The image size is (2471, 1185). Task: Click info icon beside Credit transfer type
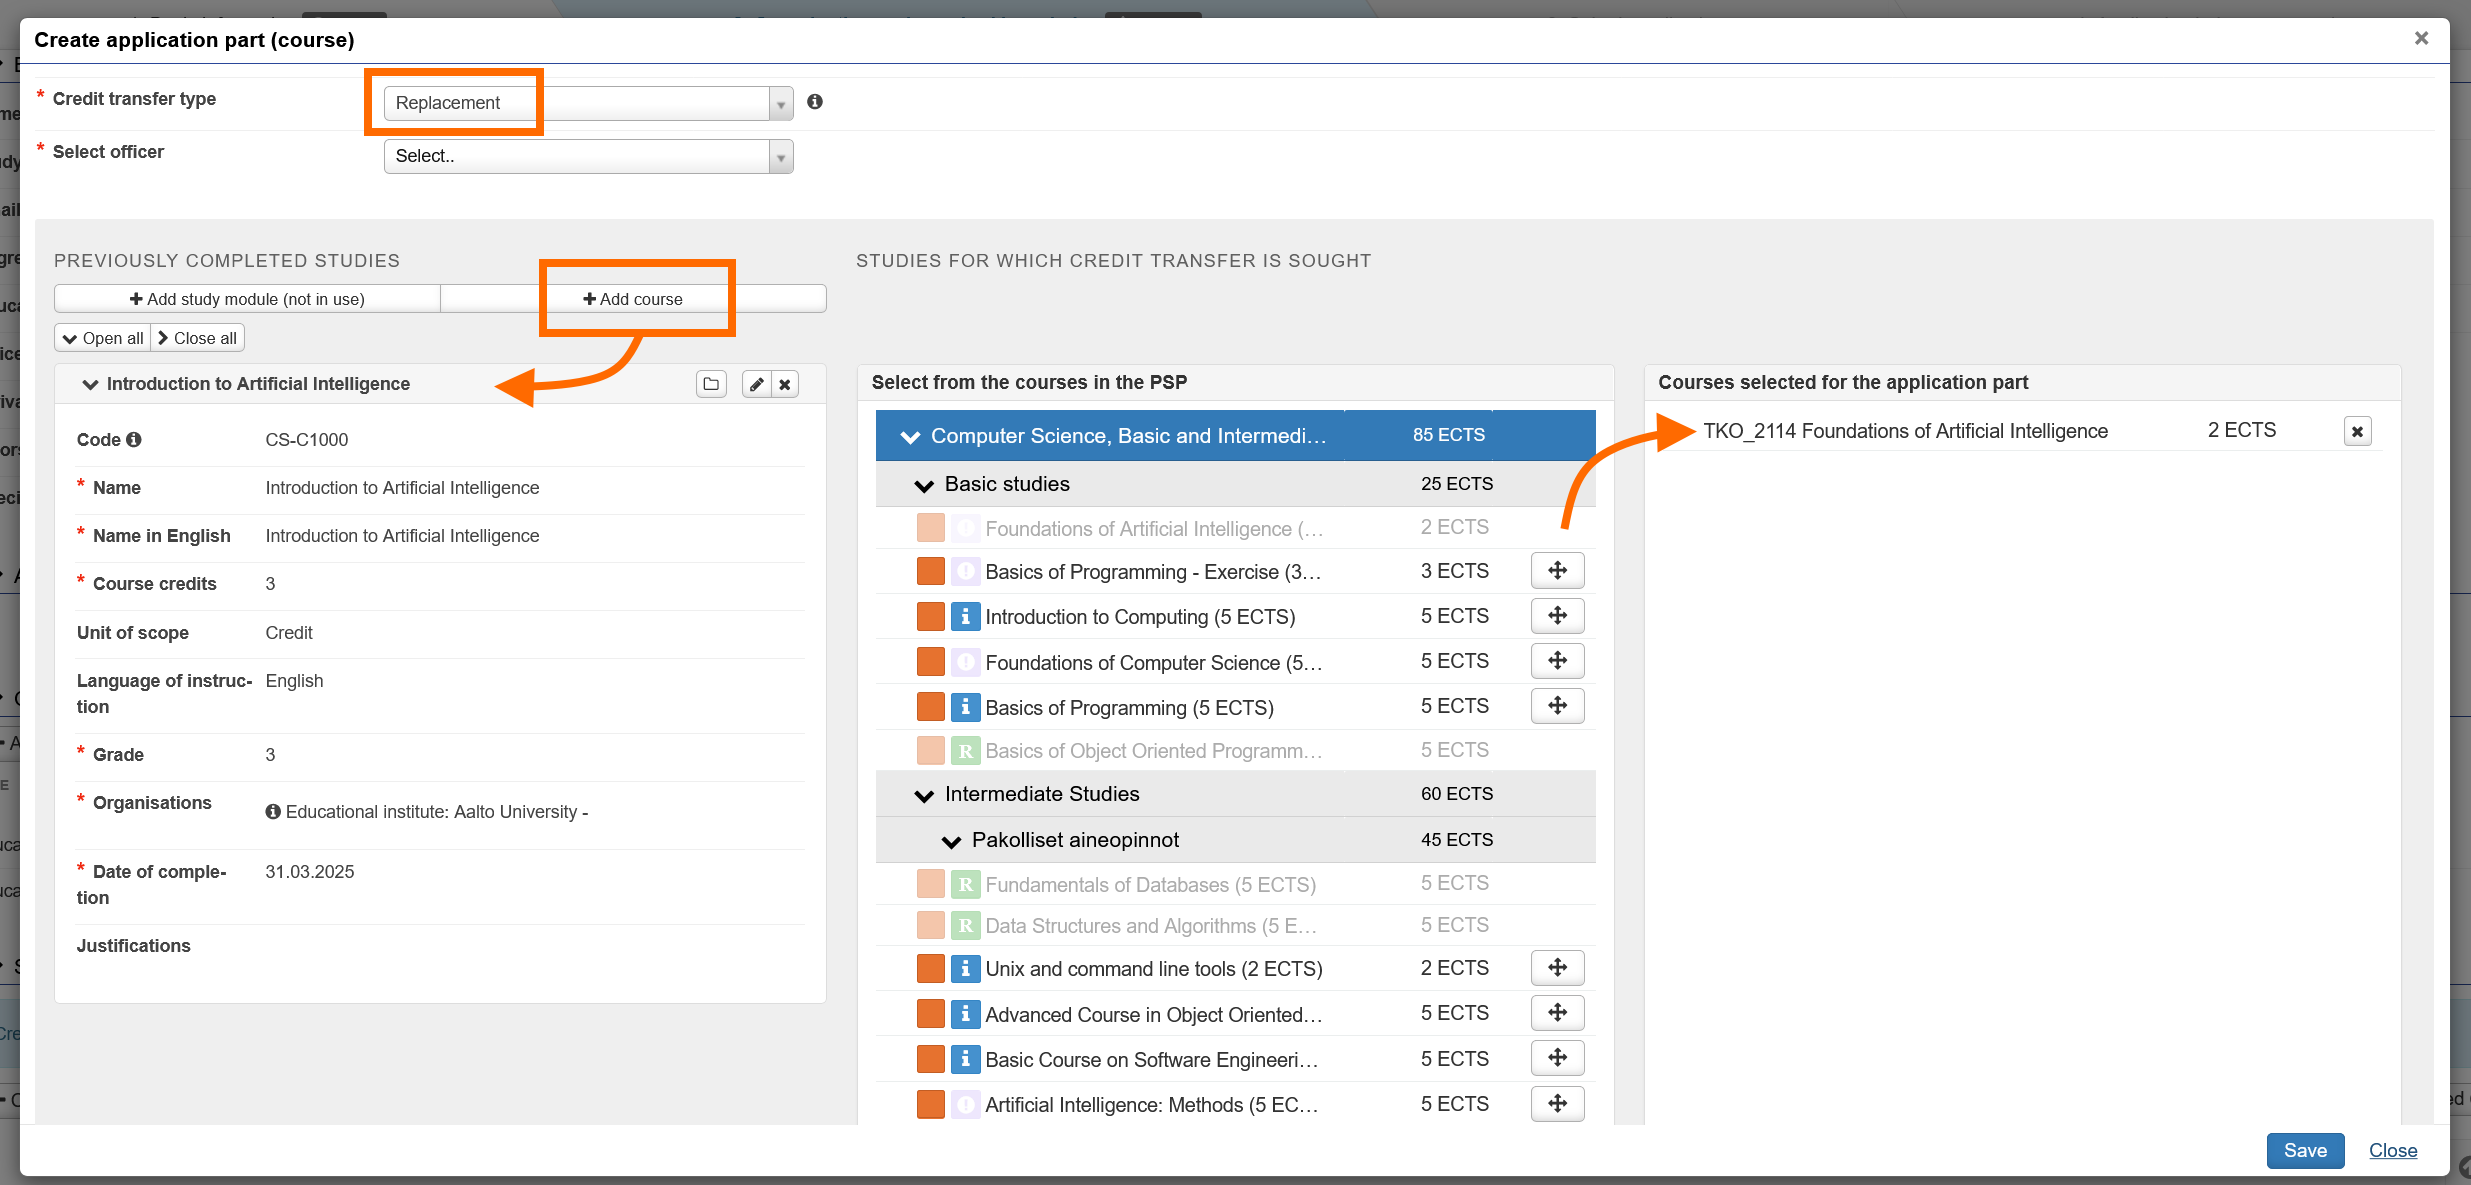(x=815, y=102)
